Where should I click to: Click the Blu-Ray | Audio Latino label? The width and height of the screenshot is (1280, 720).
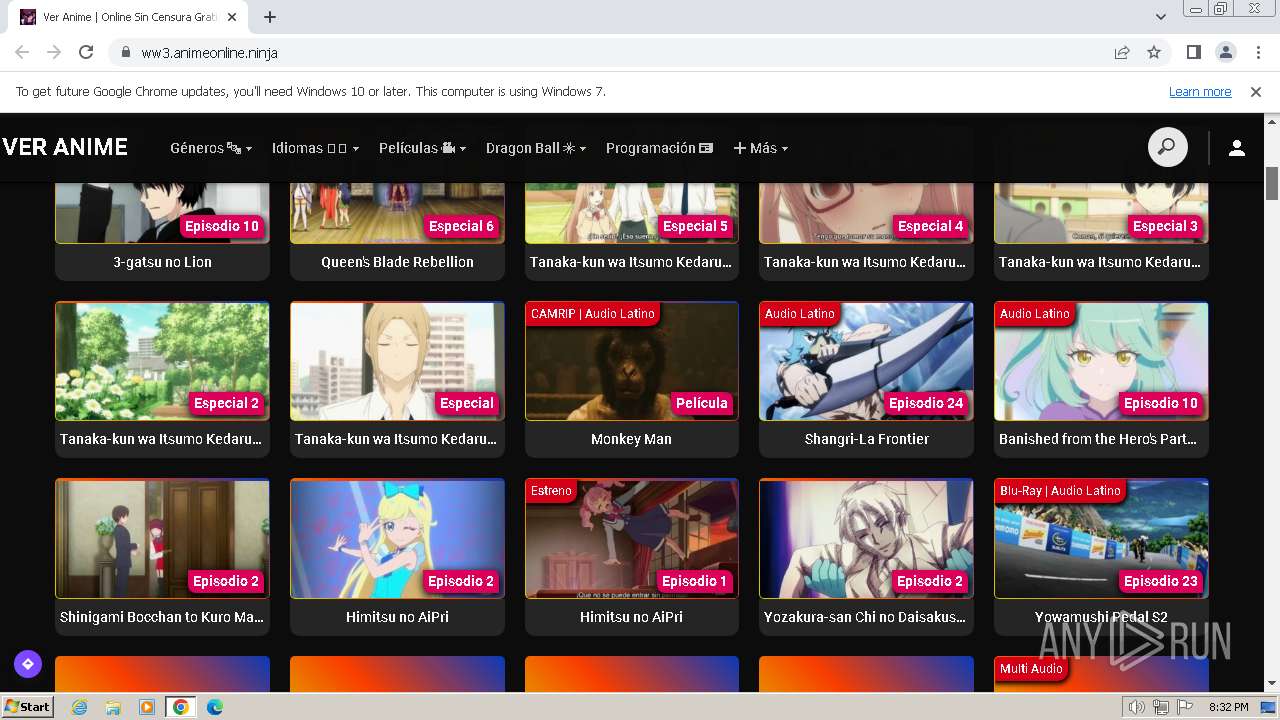(x=1060, y=491)
